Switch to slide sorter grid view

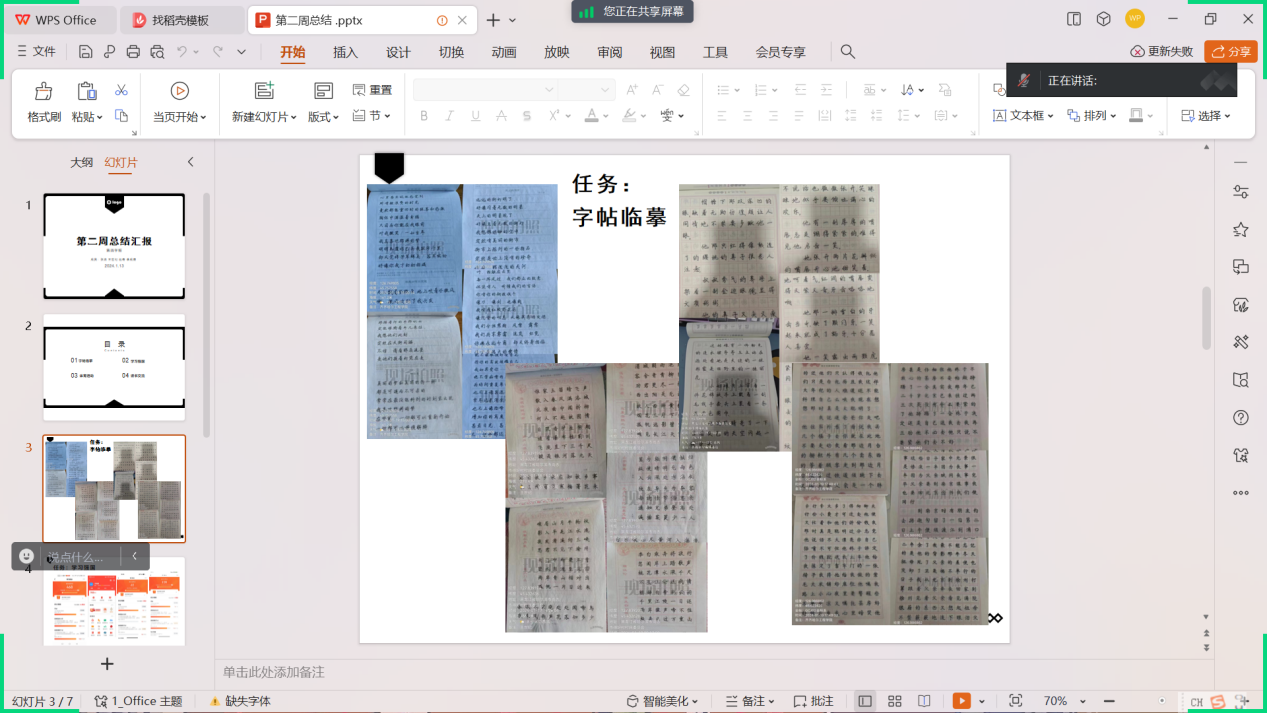coord(895,701)
